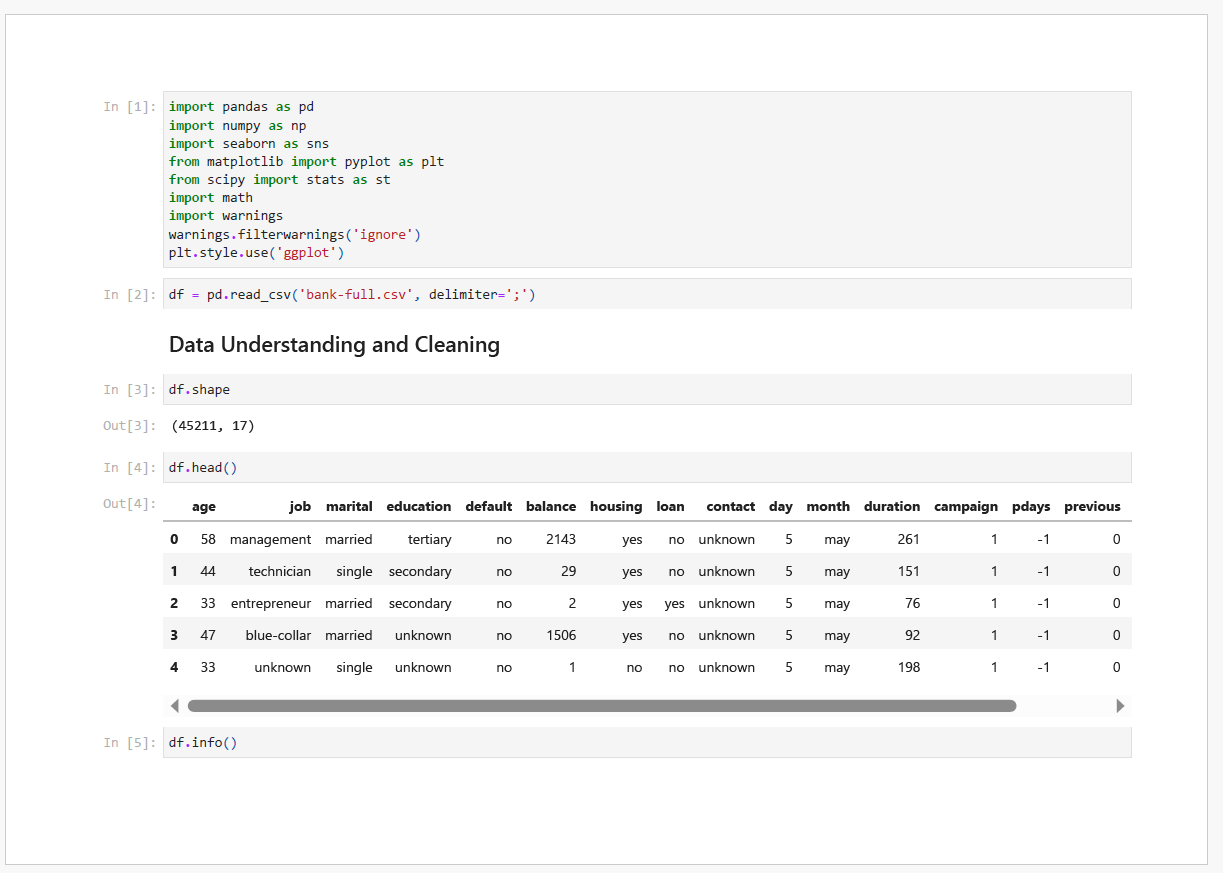Click inside the df.head() code cell
The image size is (1223, 873).
click(646, 468)
